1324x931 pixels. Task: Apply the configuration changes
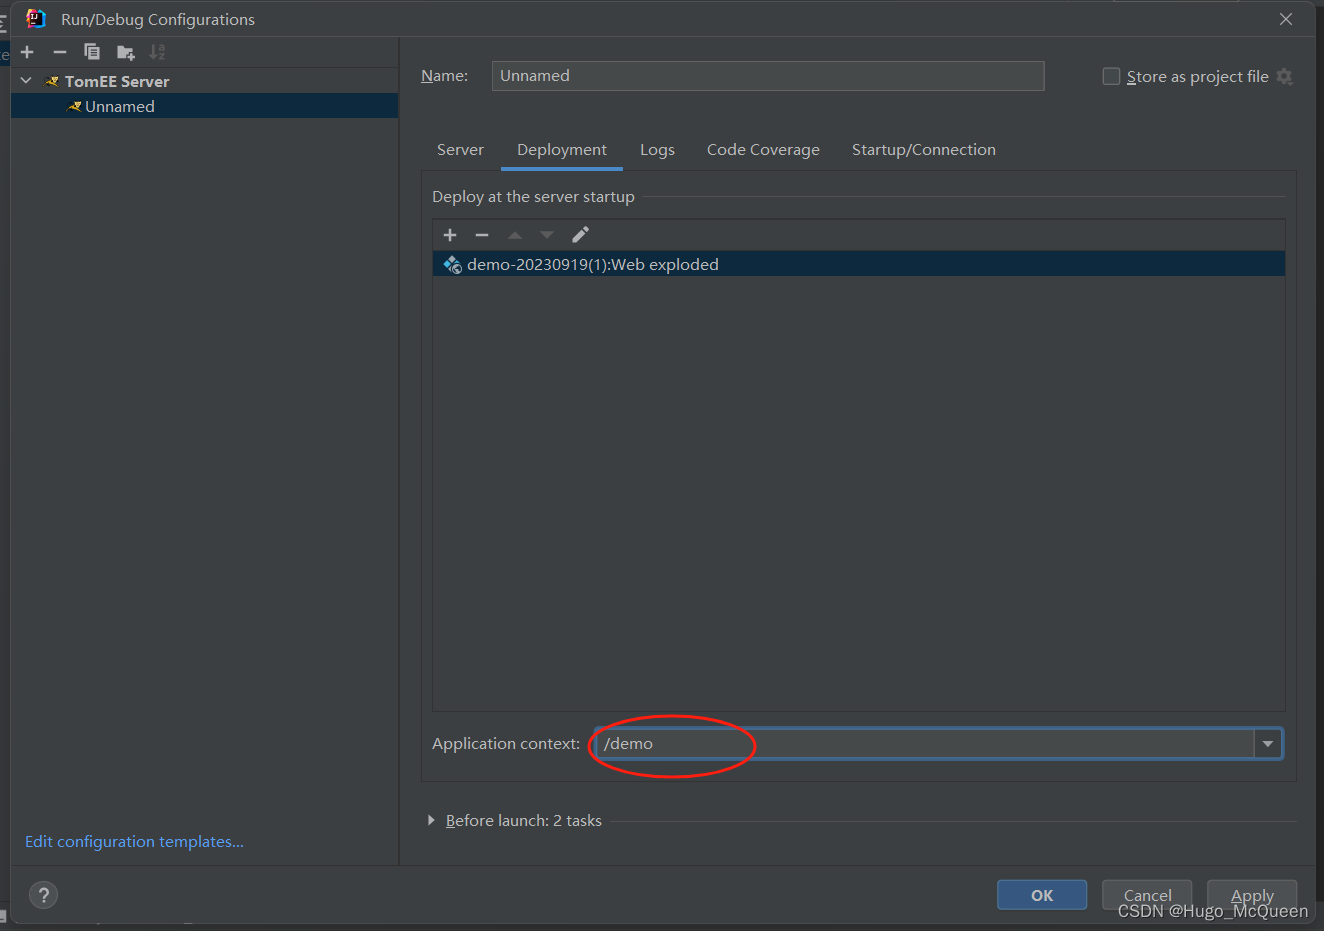click(1252, 895)
